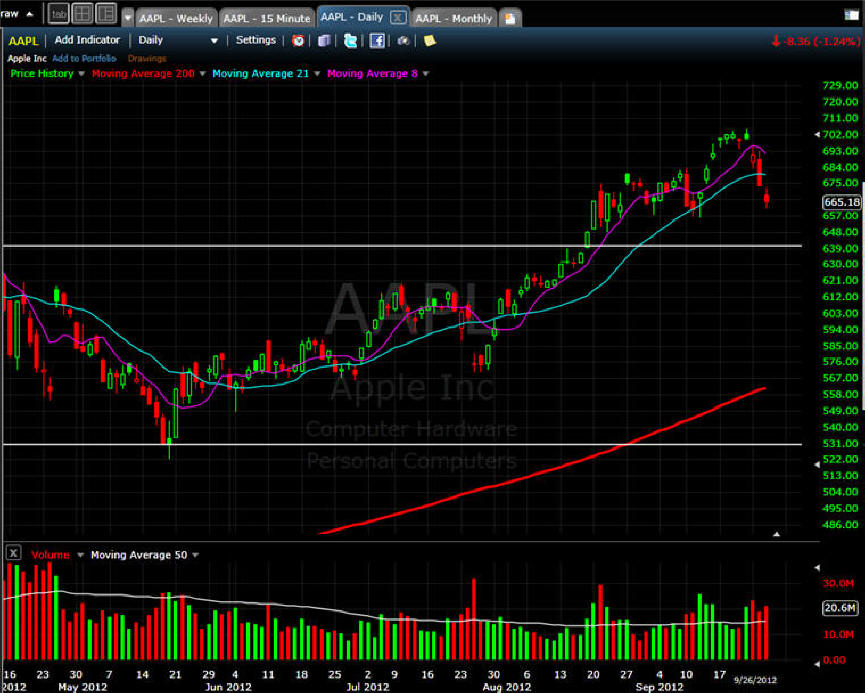Expand Moving Average 8 options arrow
This screenshot has width=865, height=693.
click(x=426, y=73)
